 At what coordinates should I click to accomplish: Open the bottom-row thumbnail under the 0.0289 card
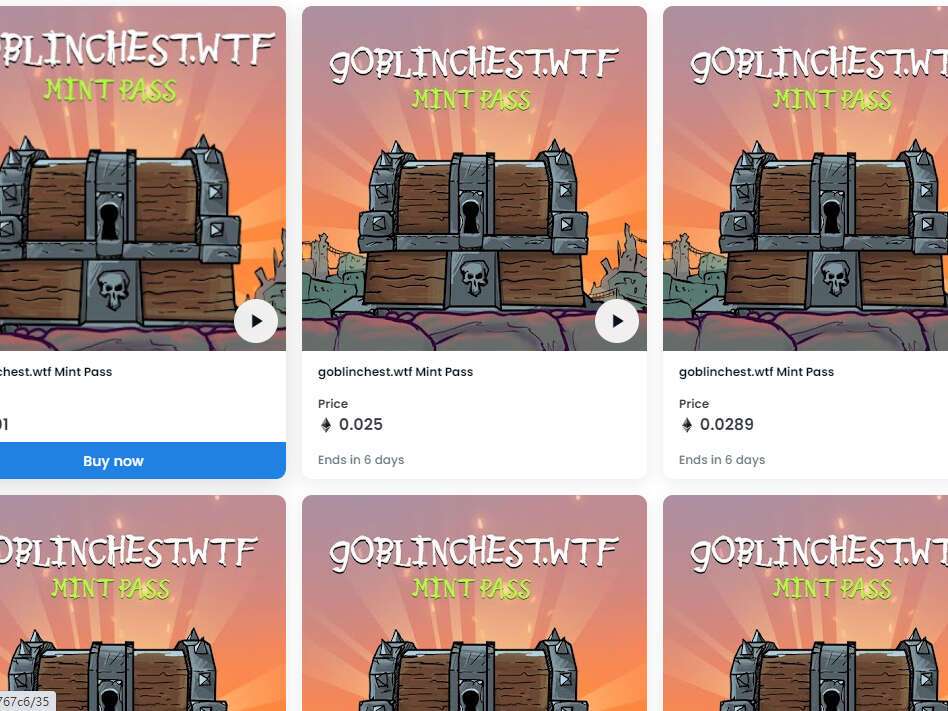click(805, 603)
